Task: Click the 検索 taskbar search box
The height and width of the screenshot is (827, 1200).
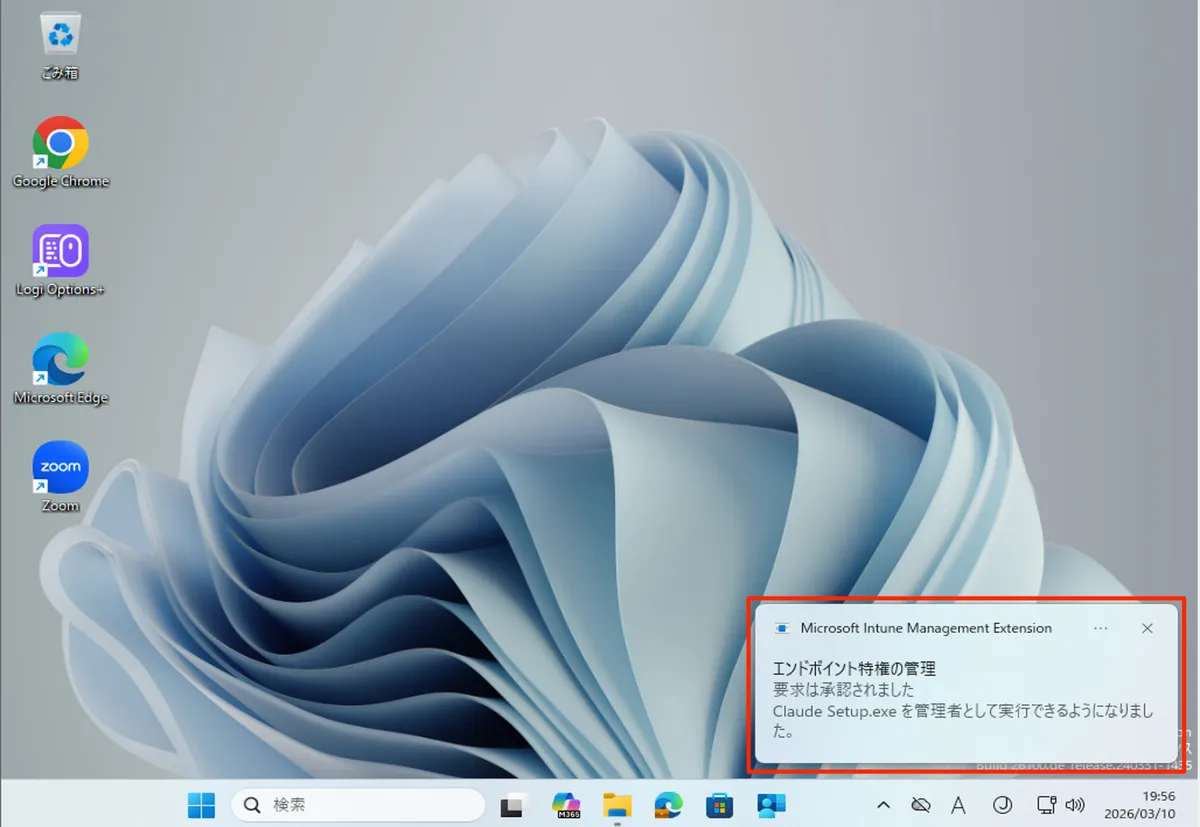Action: (x=358, y=805)
